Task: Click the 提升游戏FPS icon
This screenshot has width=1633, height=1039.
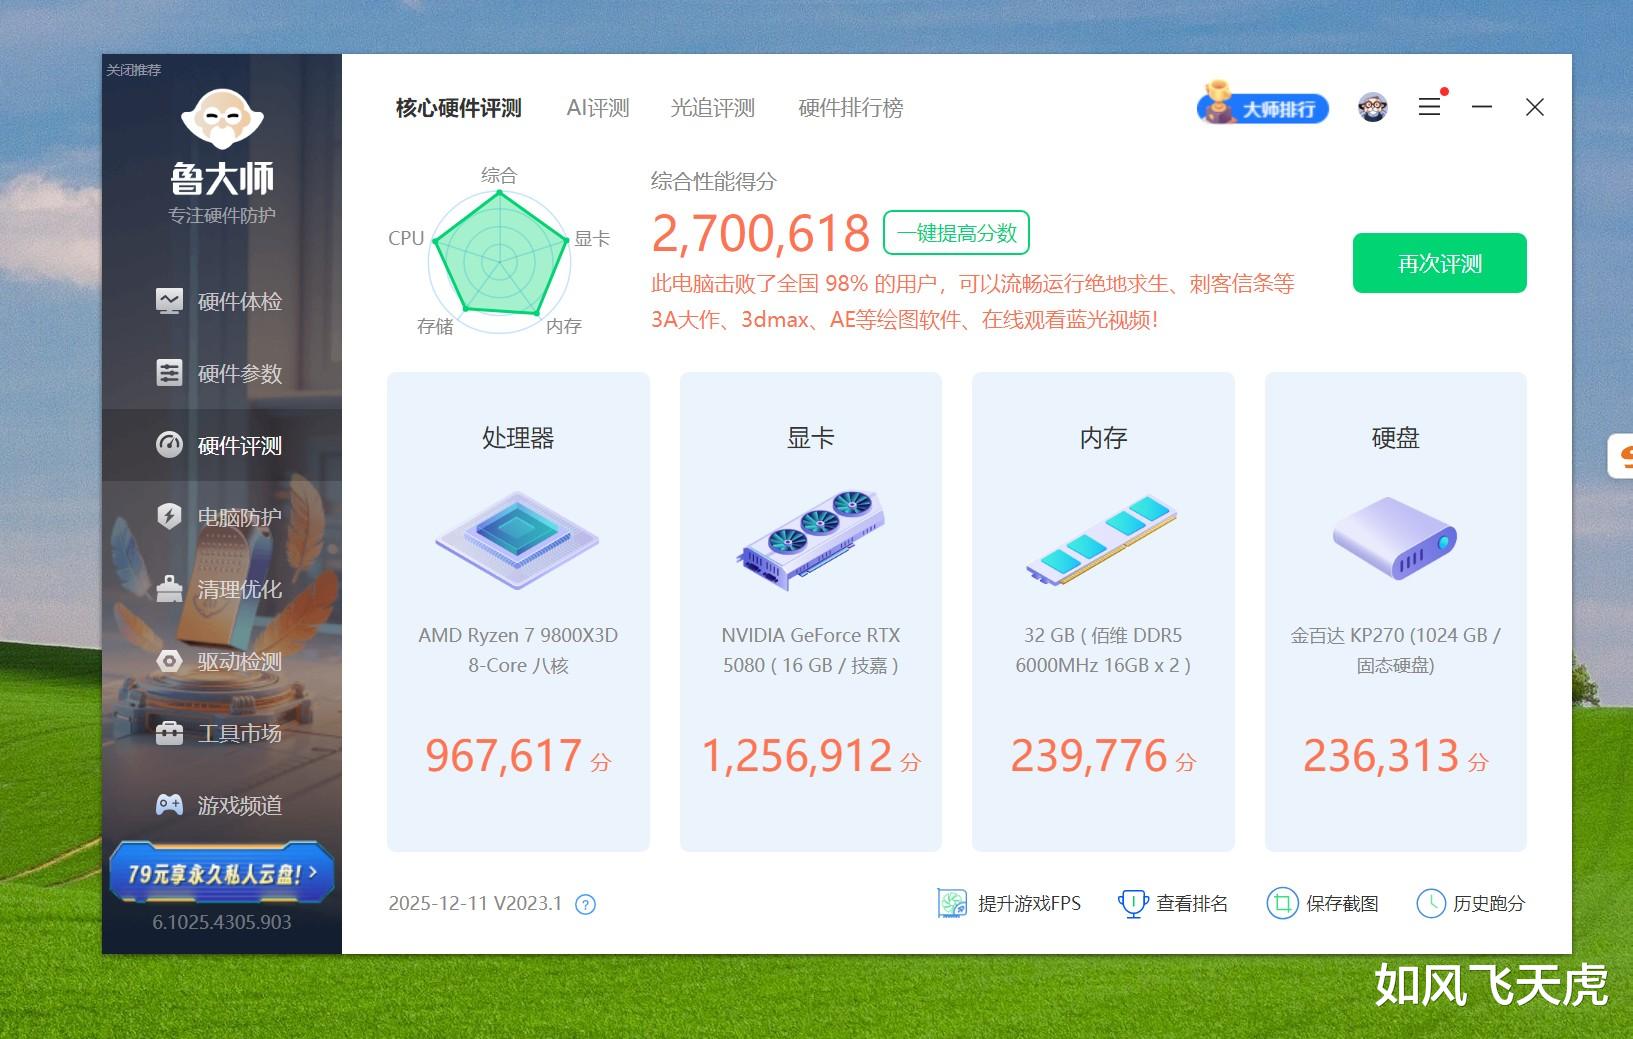Action: 952,904
